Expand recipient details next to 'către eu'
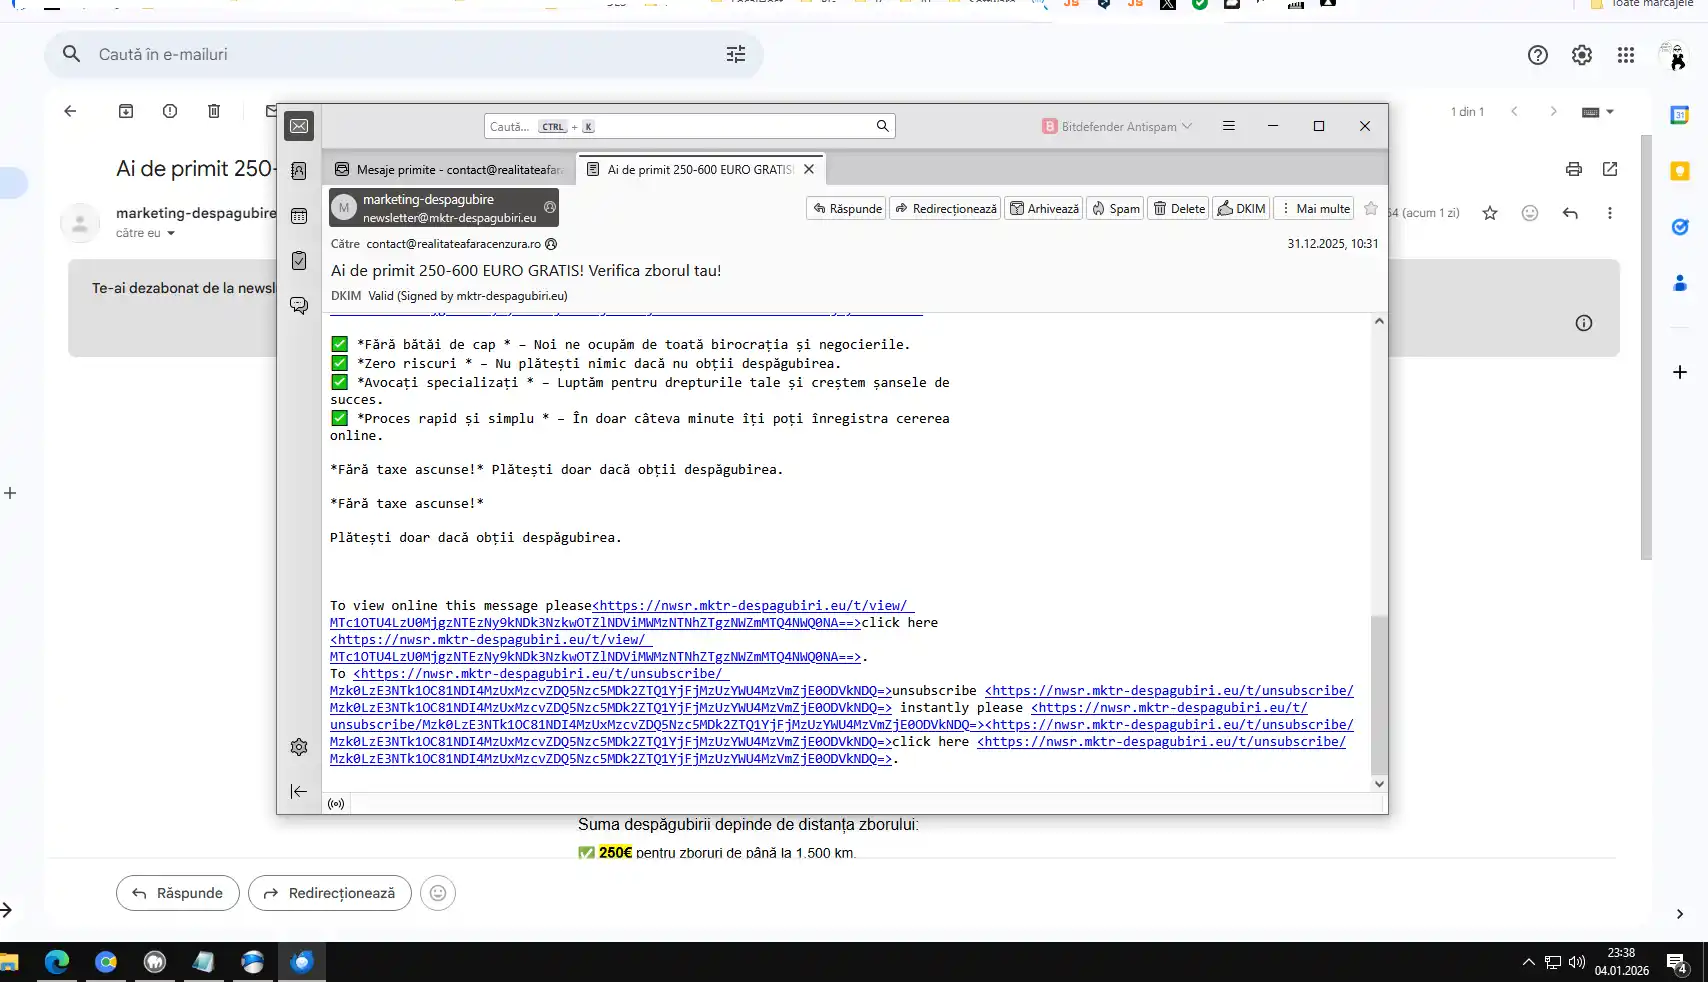1708x982 pixels. coord(171,234)
